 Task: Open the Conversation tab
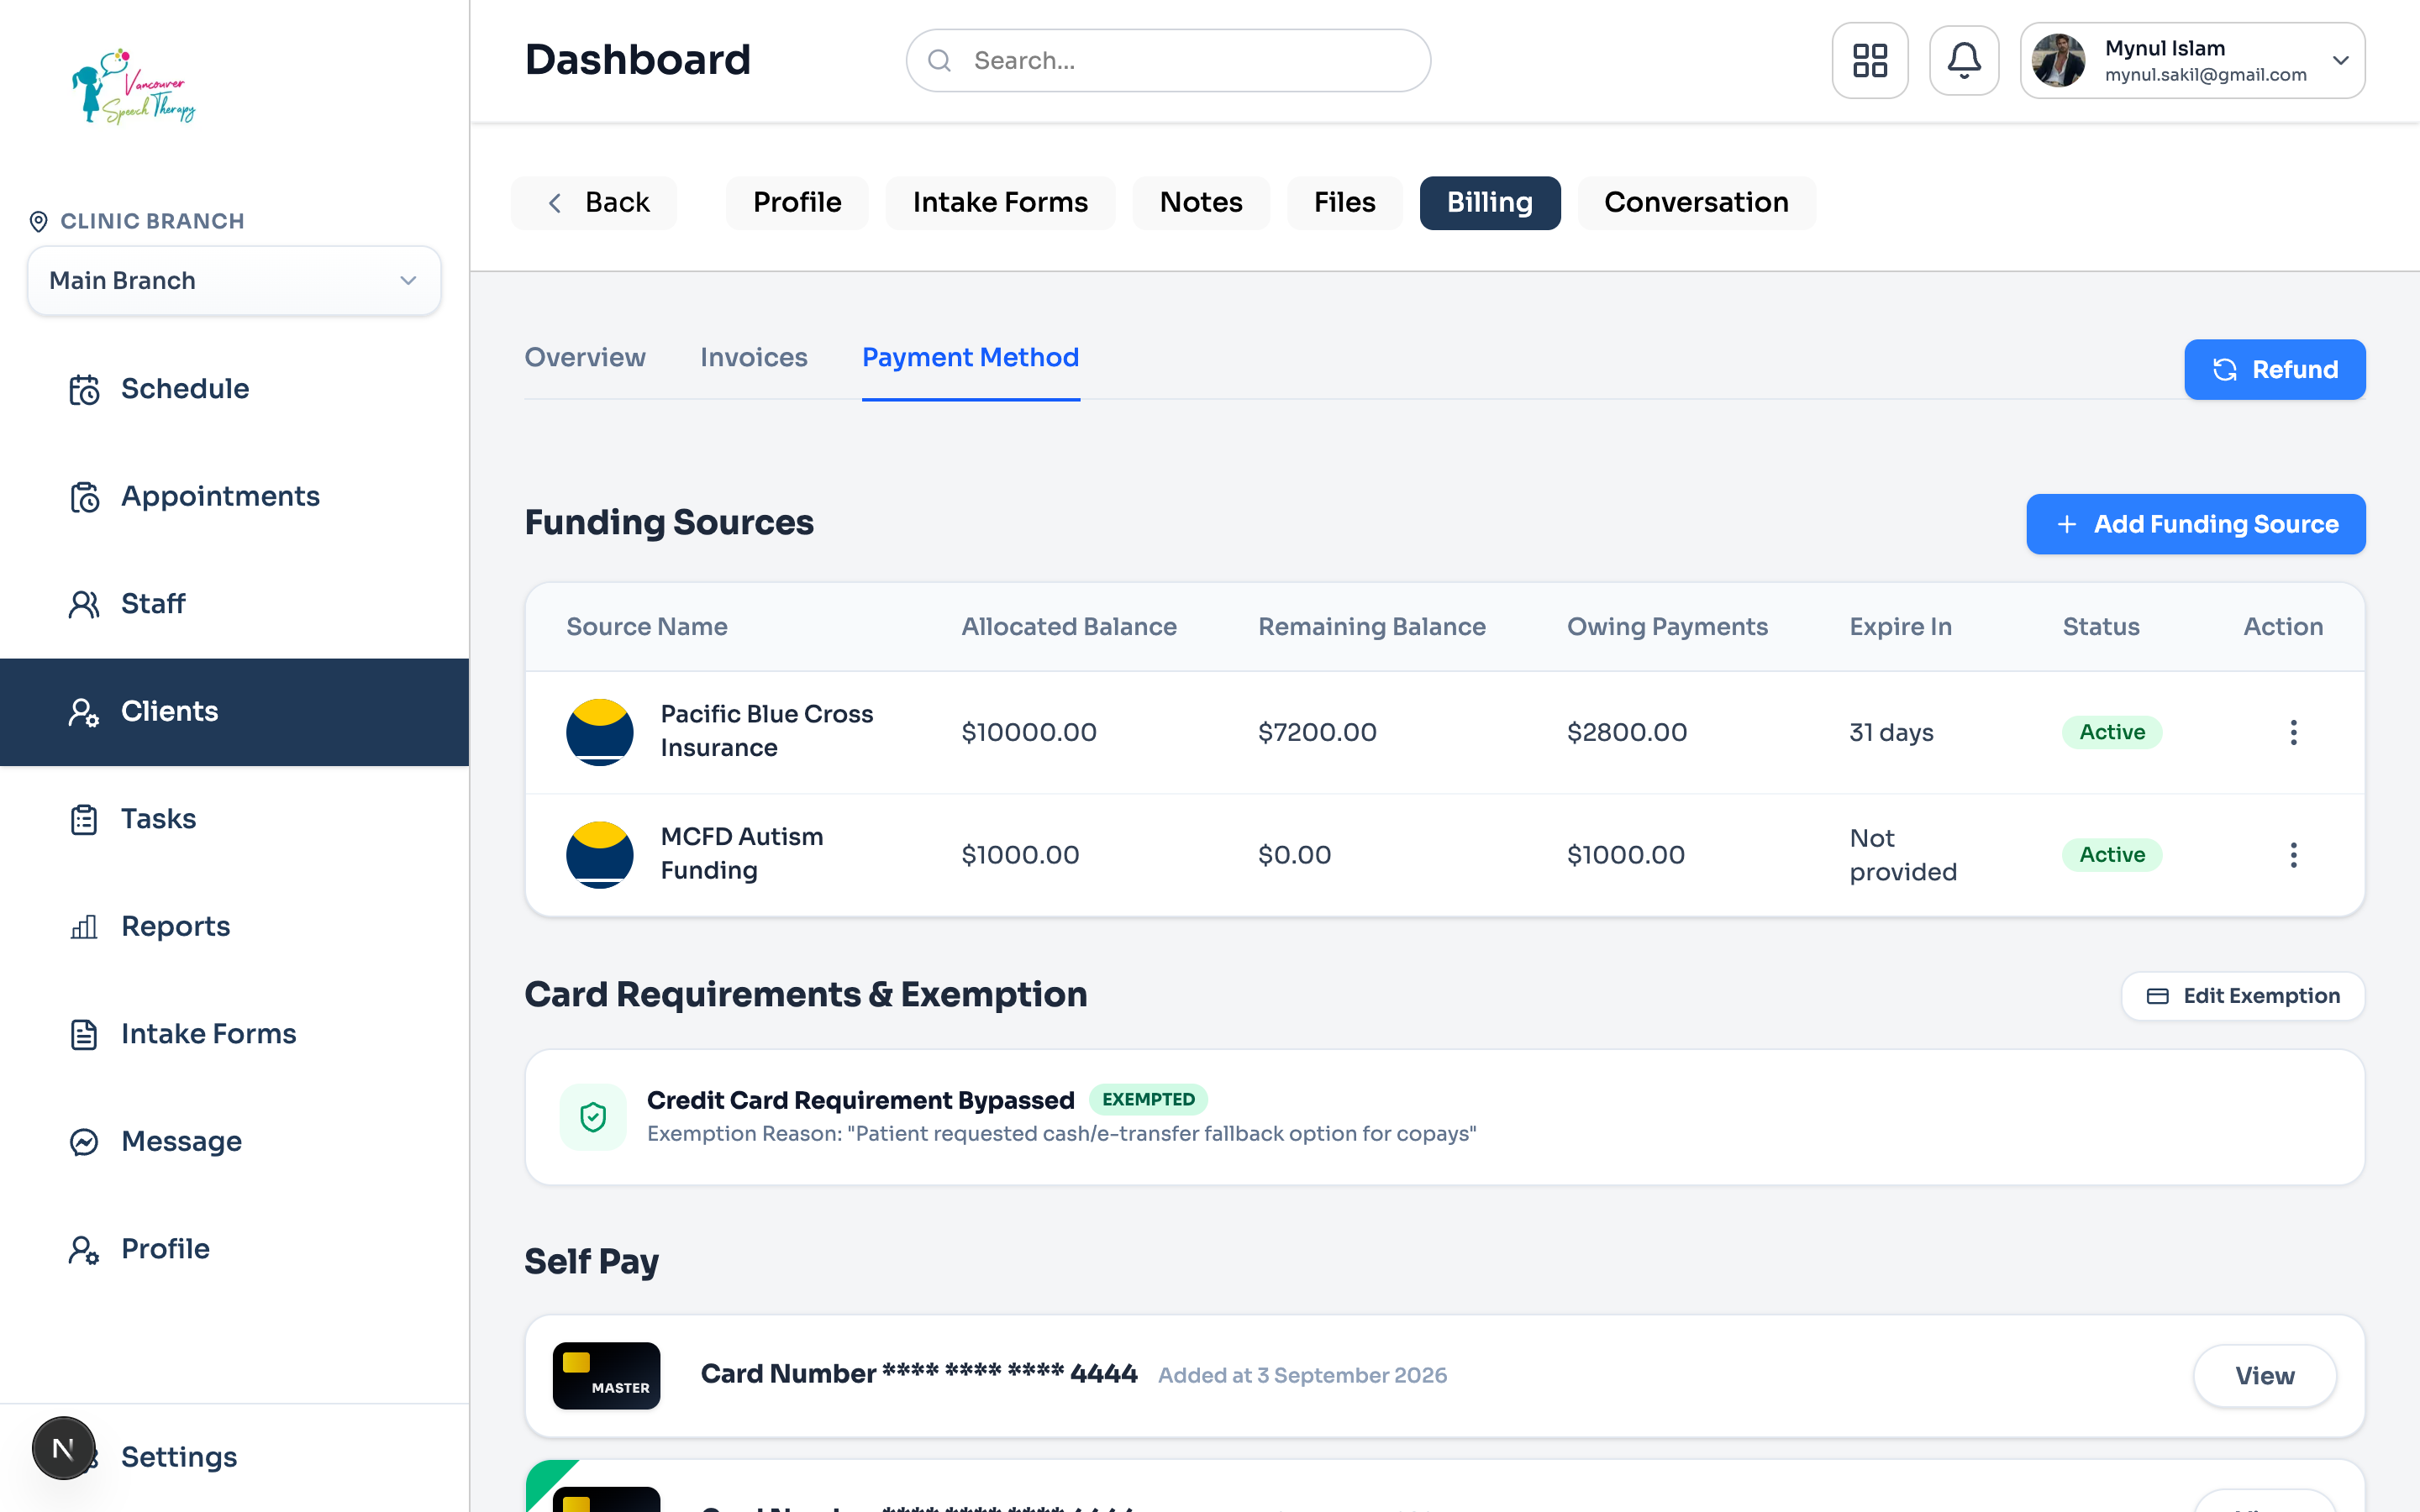(x=1696, y=203)
